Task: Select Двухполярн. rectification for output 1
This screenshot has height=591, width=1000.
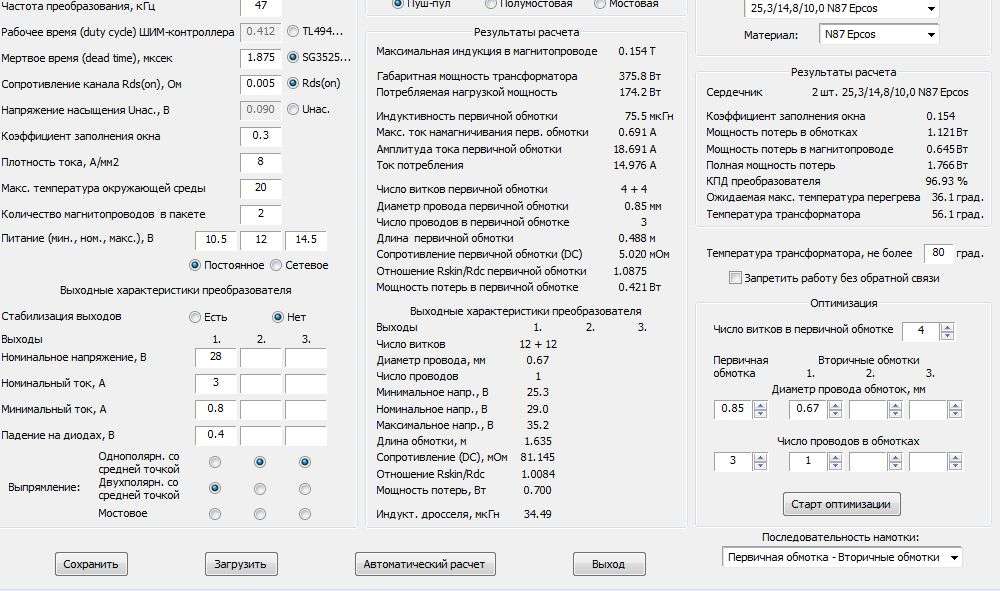Action: [x=215, y=488]
